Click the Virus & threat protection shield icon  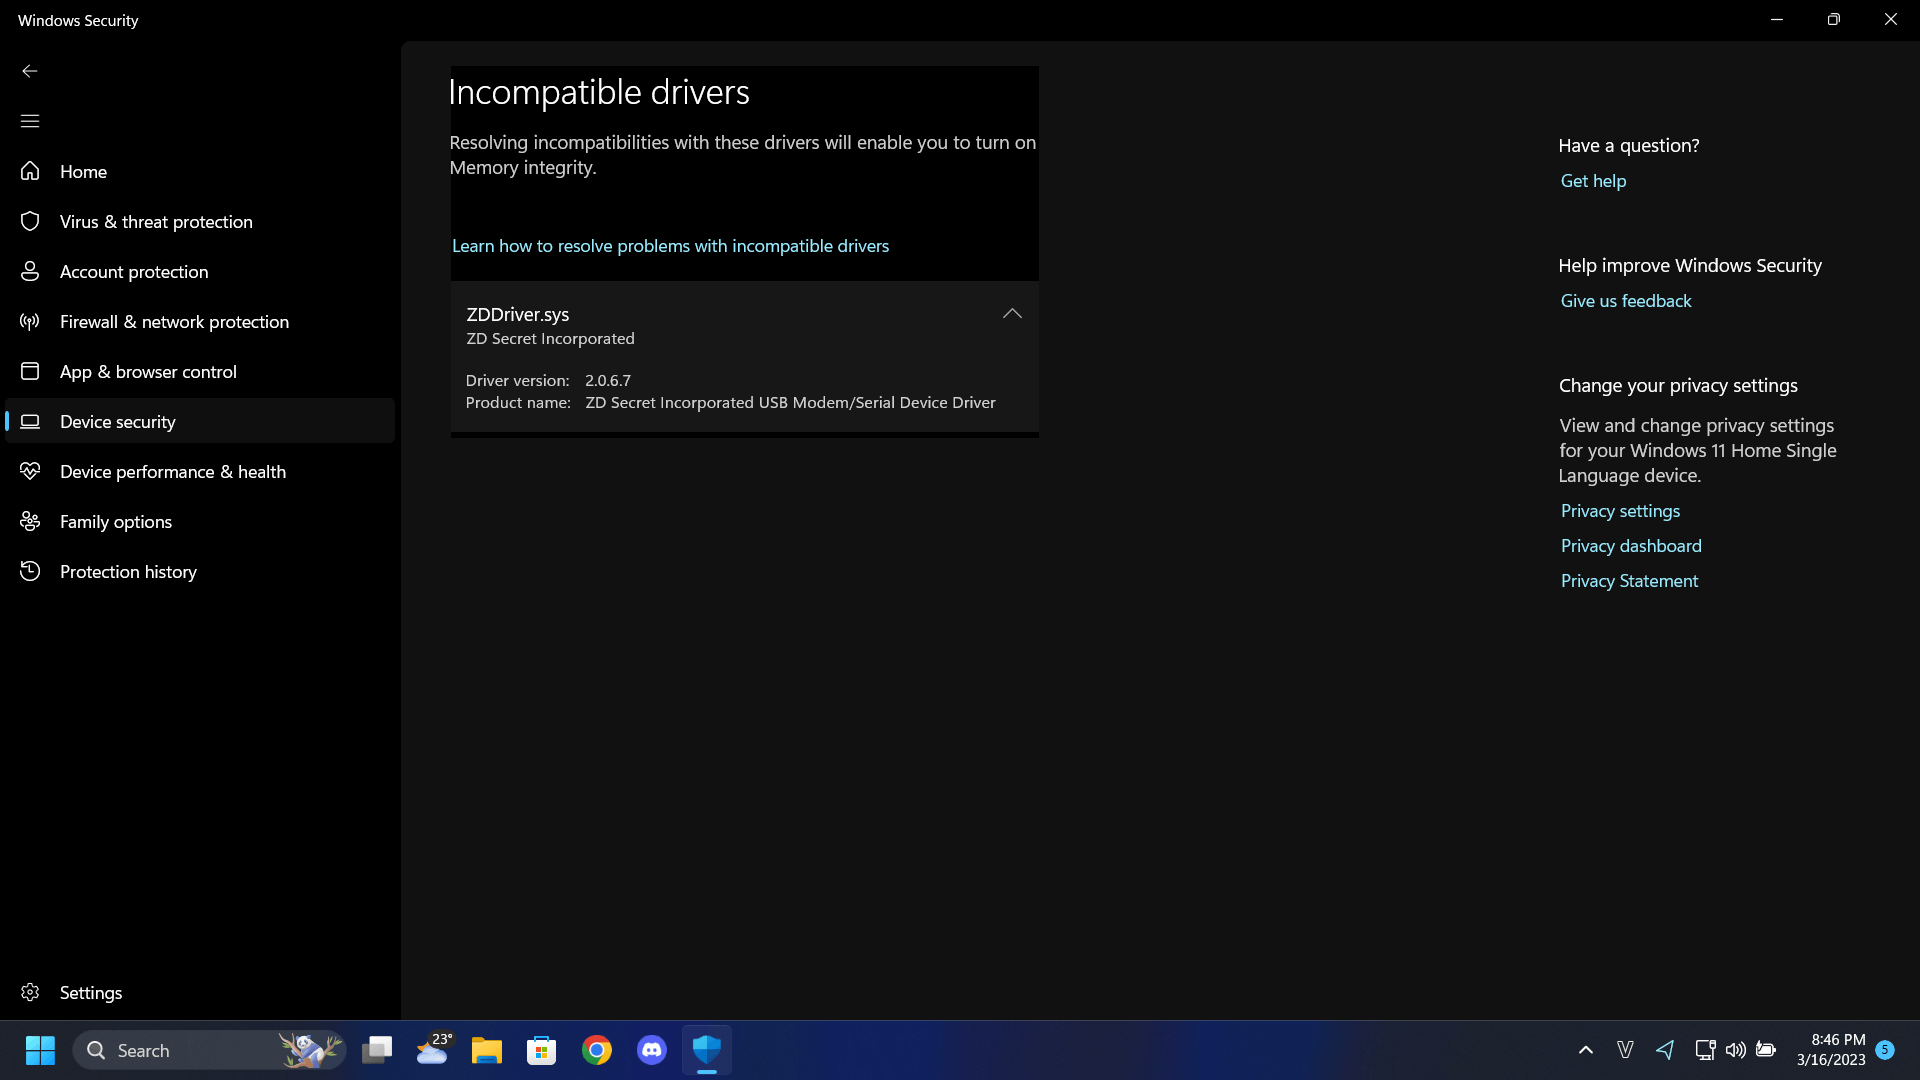click(30, 221)
